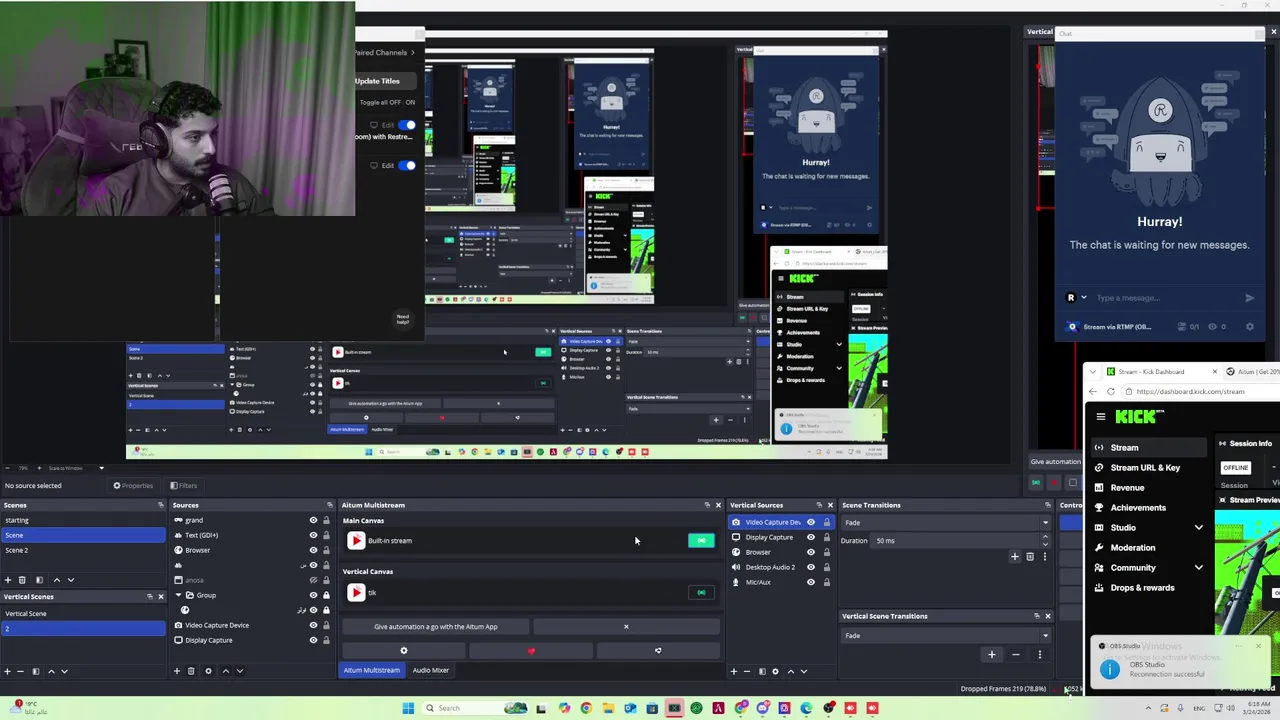
Task: Hide Desktop Audio 2 in Vertical Sources
Action: click(811, 567)
